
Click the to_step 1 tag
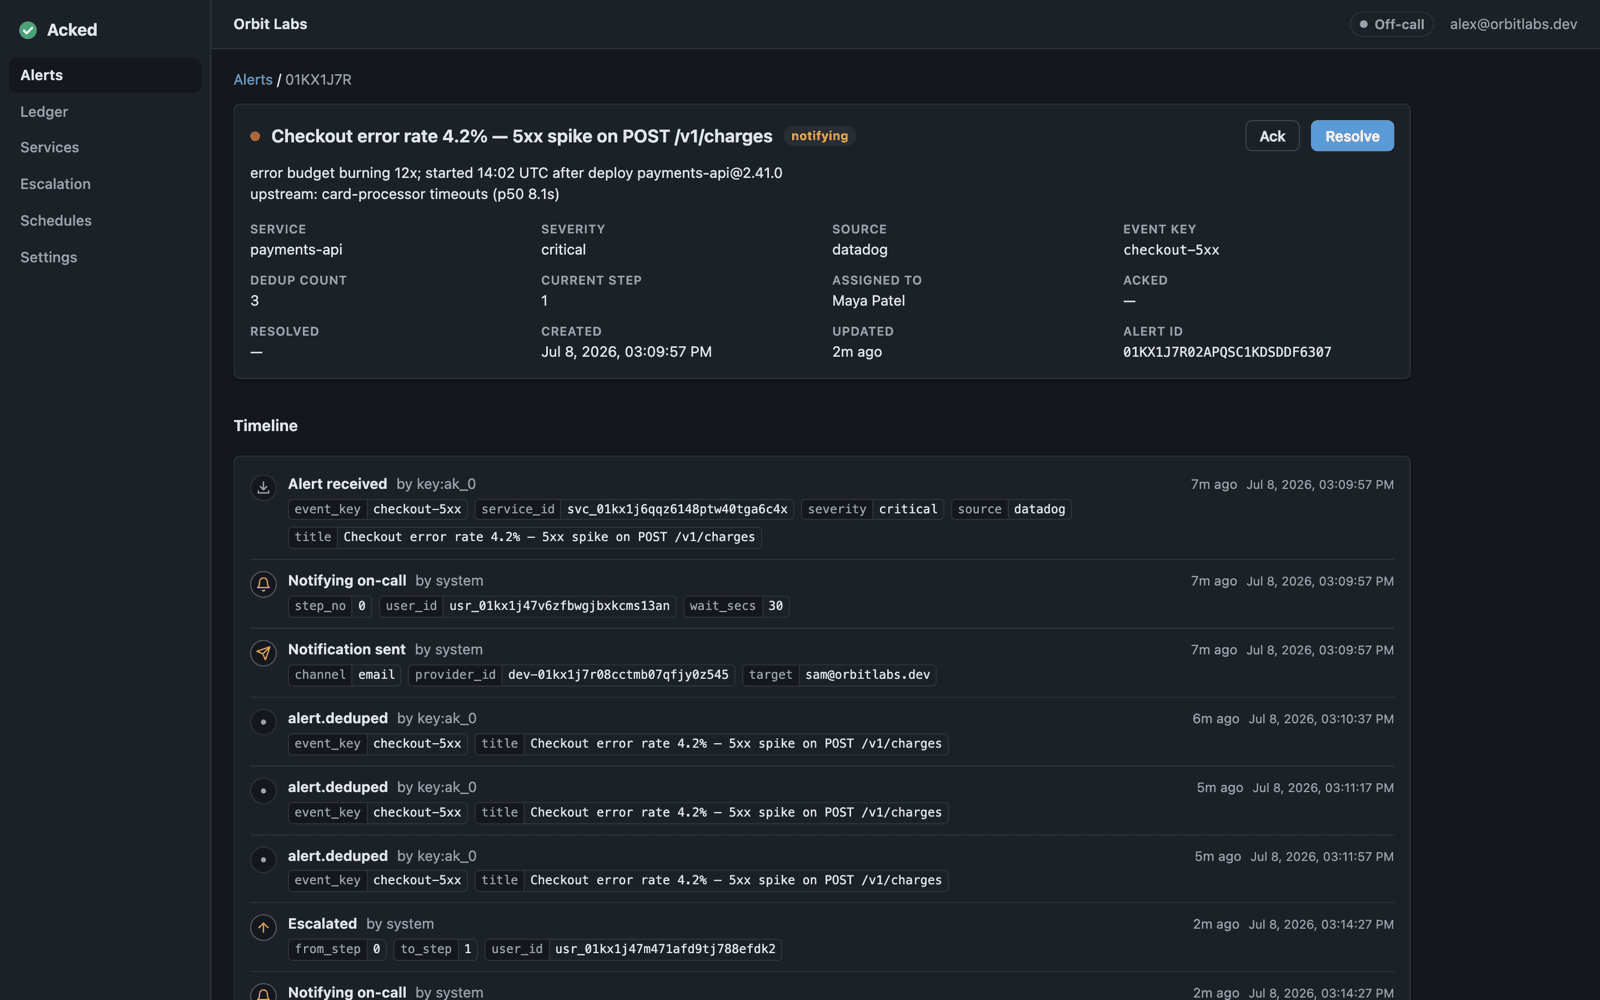pyautogui.click(x=436, y=949)
